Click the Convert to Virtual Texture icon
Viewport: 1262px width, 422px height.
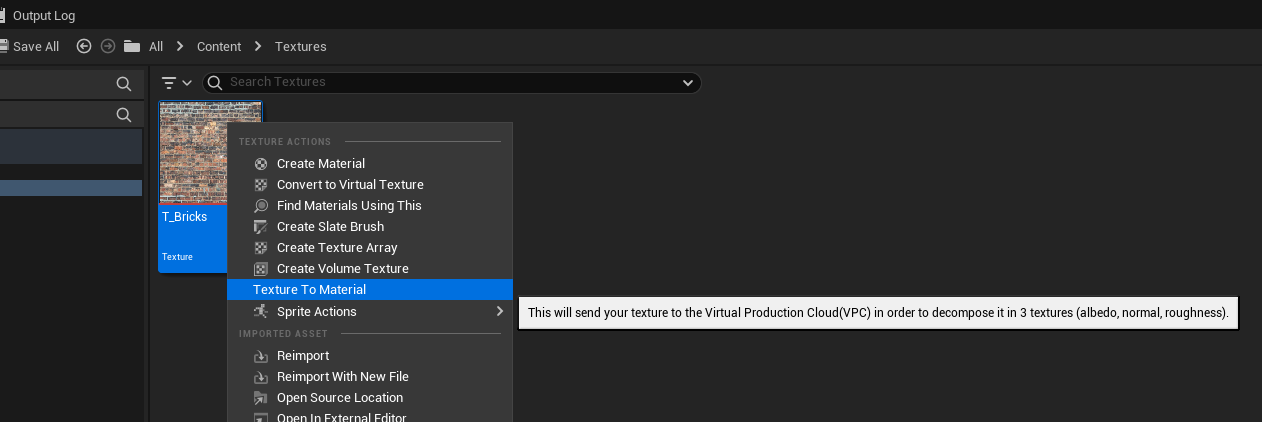tap(261, 185)
